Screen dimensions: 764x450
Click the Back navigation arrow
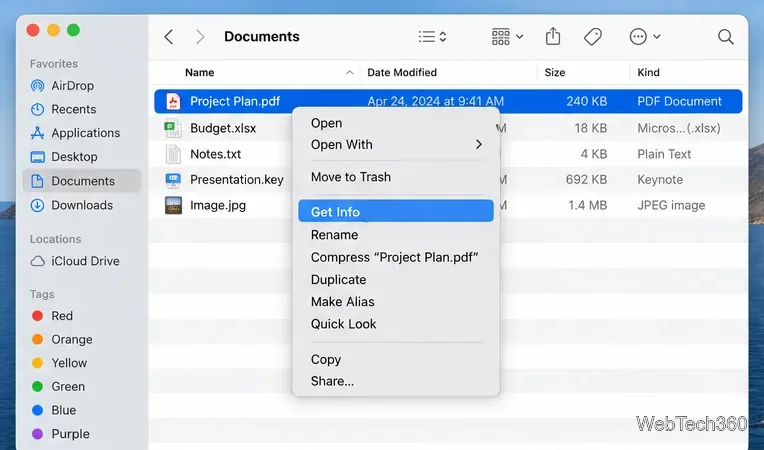(x=169, y=37)
